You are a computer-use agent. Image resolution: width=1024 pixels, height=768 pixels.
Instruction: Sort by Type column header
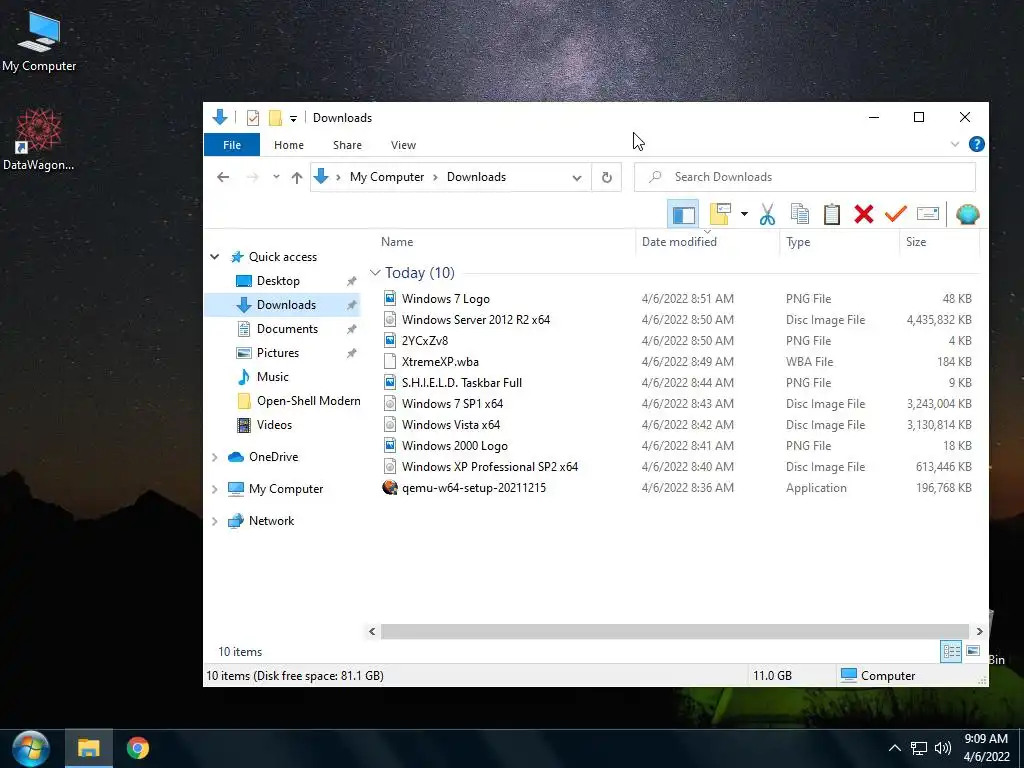[798, 242]
